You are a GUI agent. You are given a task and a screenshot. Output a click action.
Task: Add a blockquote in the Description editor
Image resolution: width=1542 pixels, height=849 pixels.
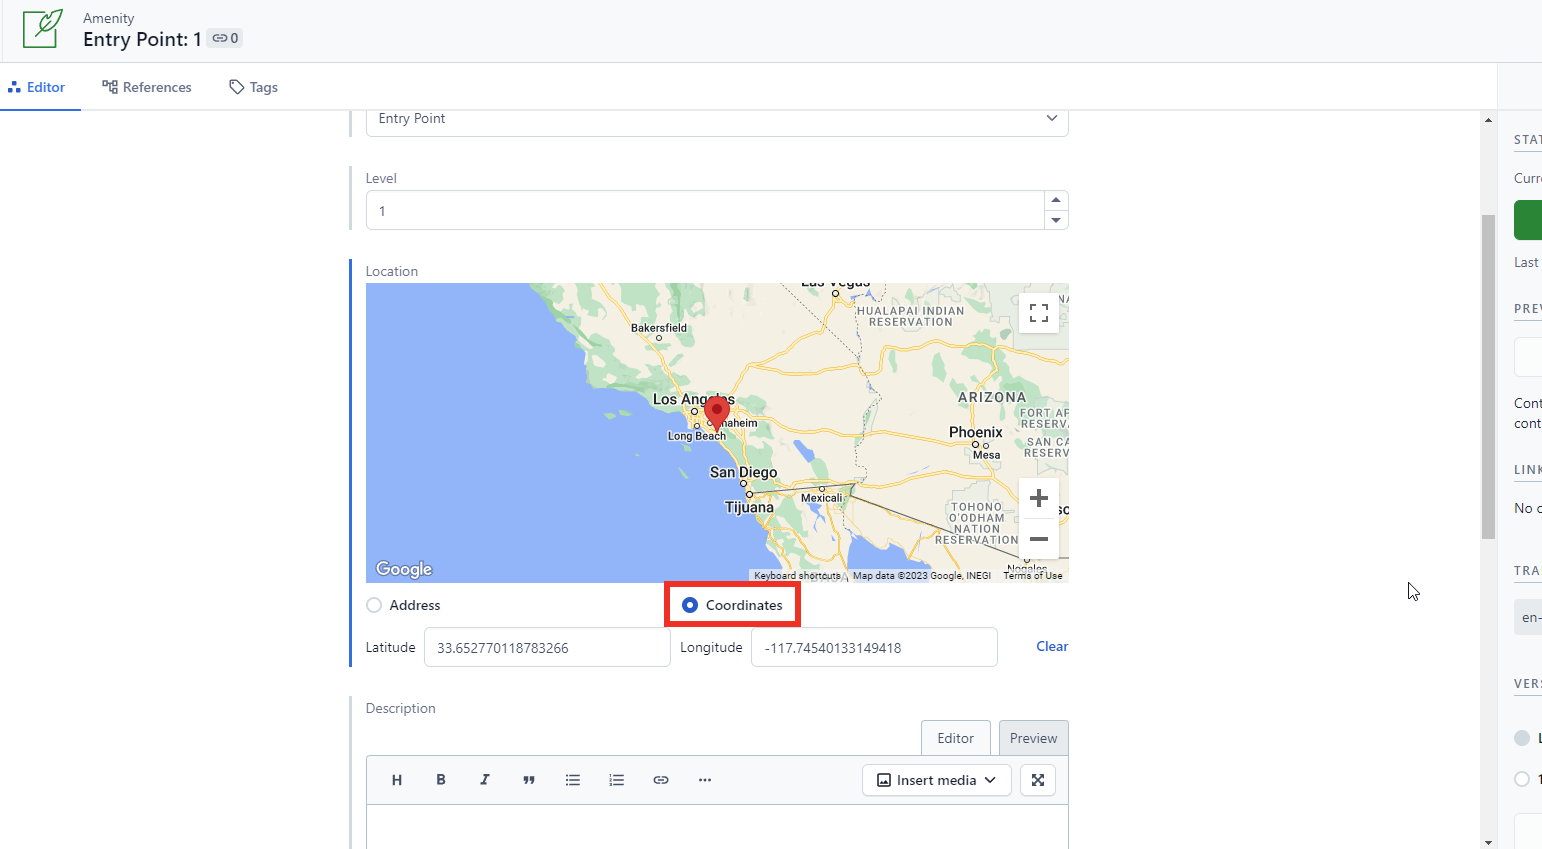pyautogui.click(x=529, y=780)
